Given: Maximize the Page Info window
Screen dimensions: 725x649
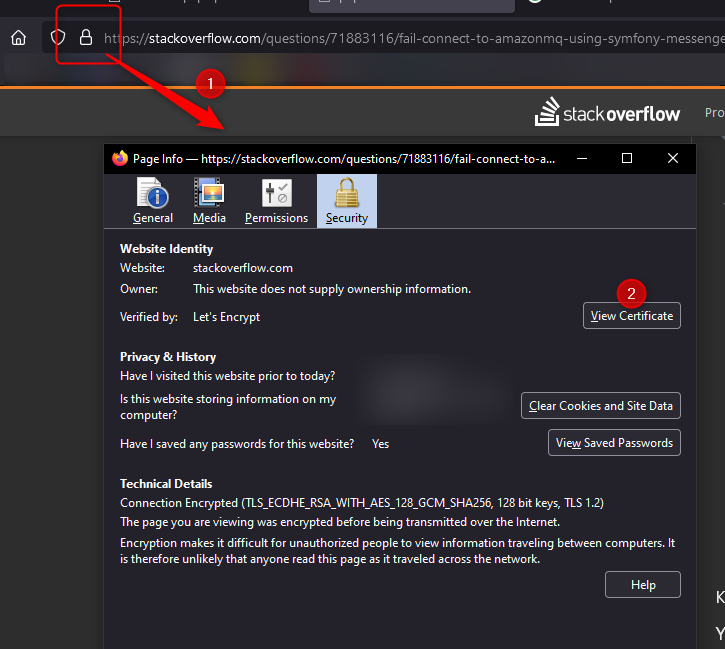Looking at the screenshot, I should point(627,159).
